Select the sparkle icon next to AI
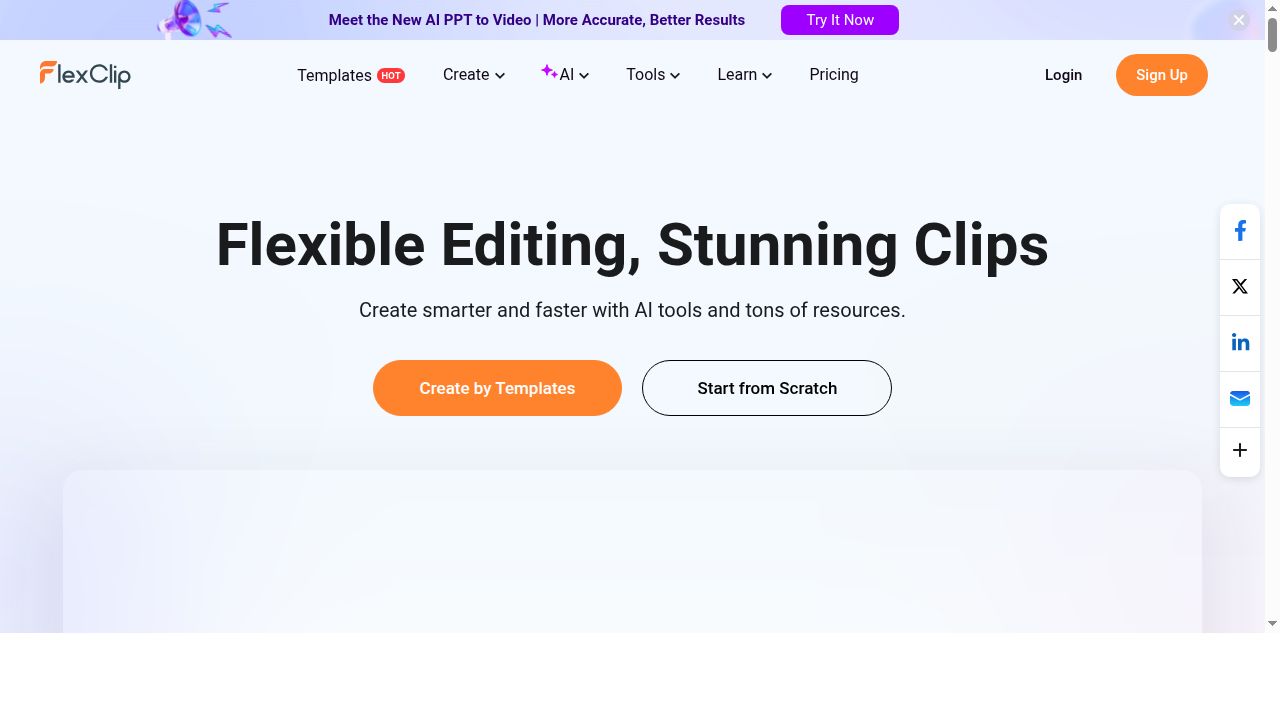The image size is (1280, 720). (550, 71)
